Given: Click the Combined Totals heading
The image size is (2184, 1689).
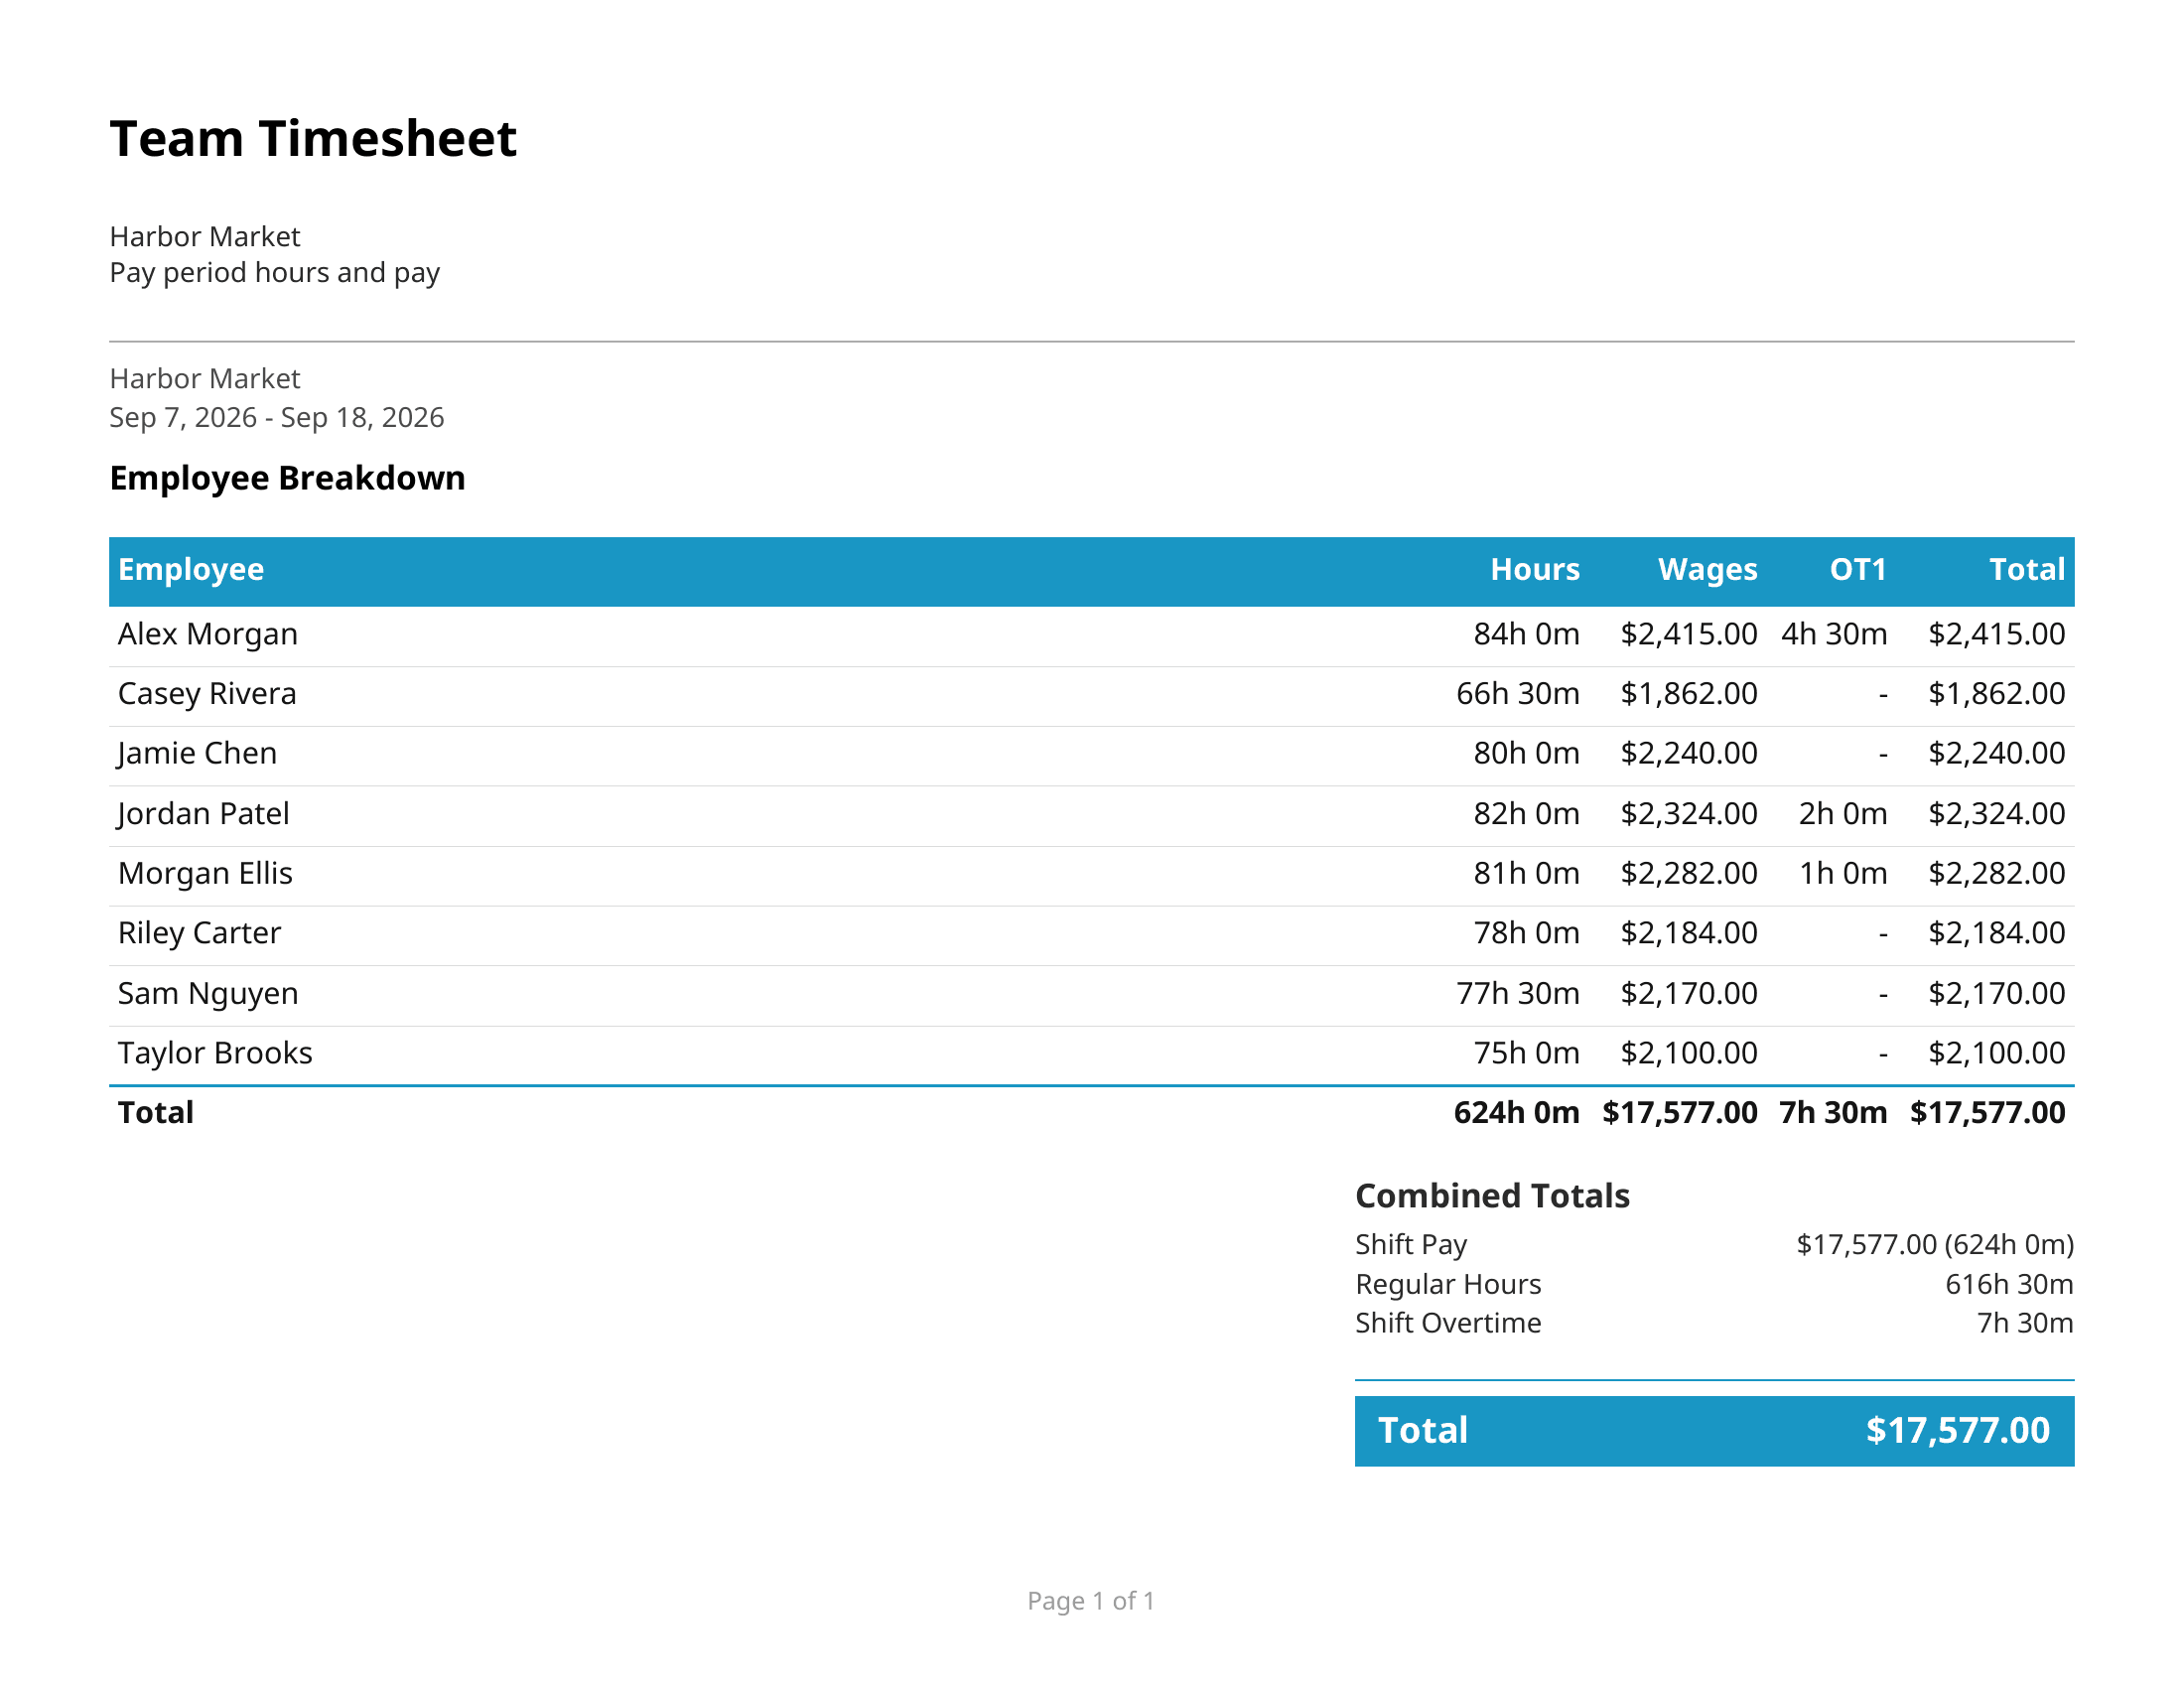Looking at the screenshot, I should coord(1492,1196).
